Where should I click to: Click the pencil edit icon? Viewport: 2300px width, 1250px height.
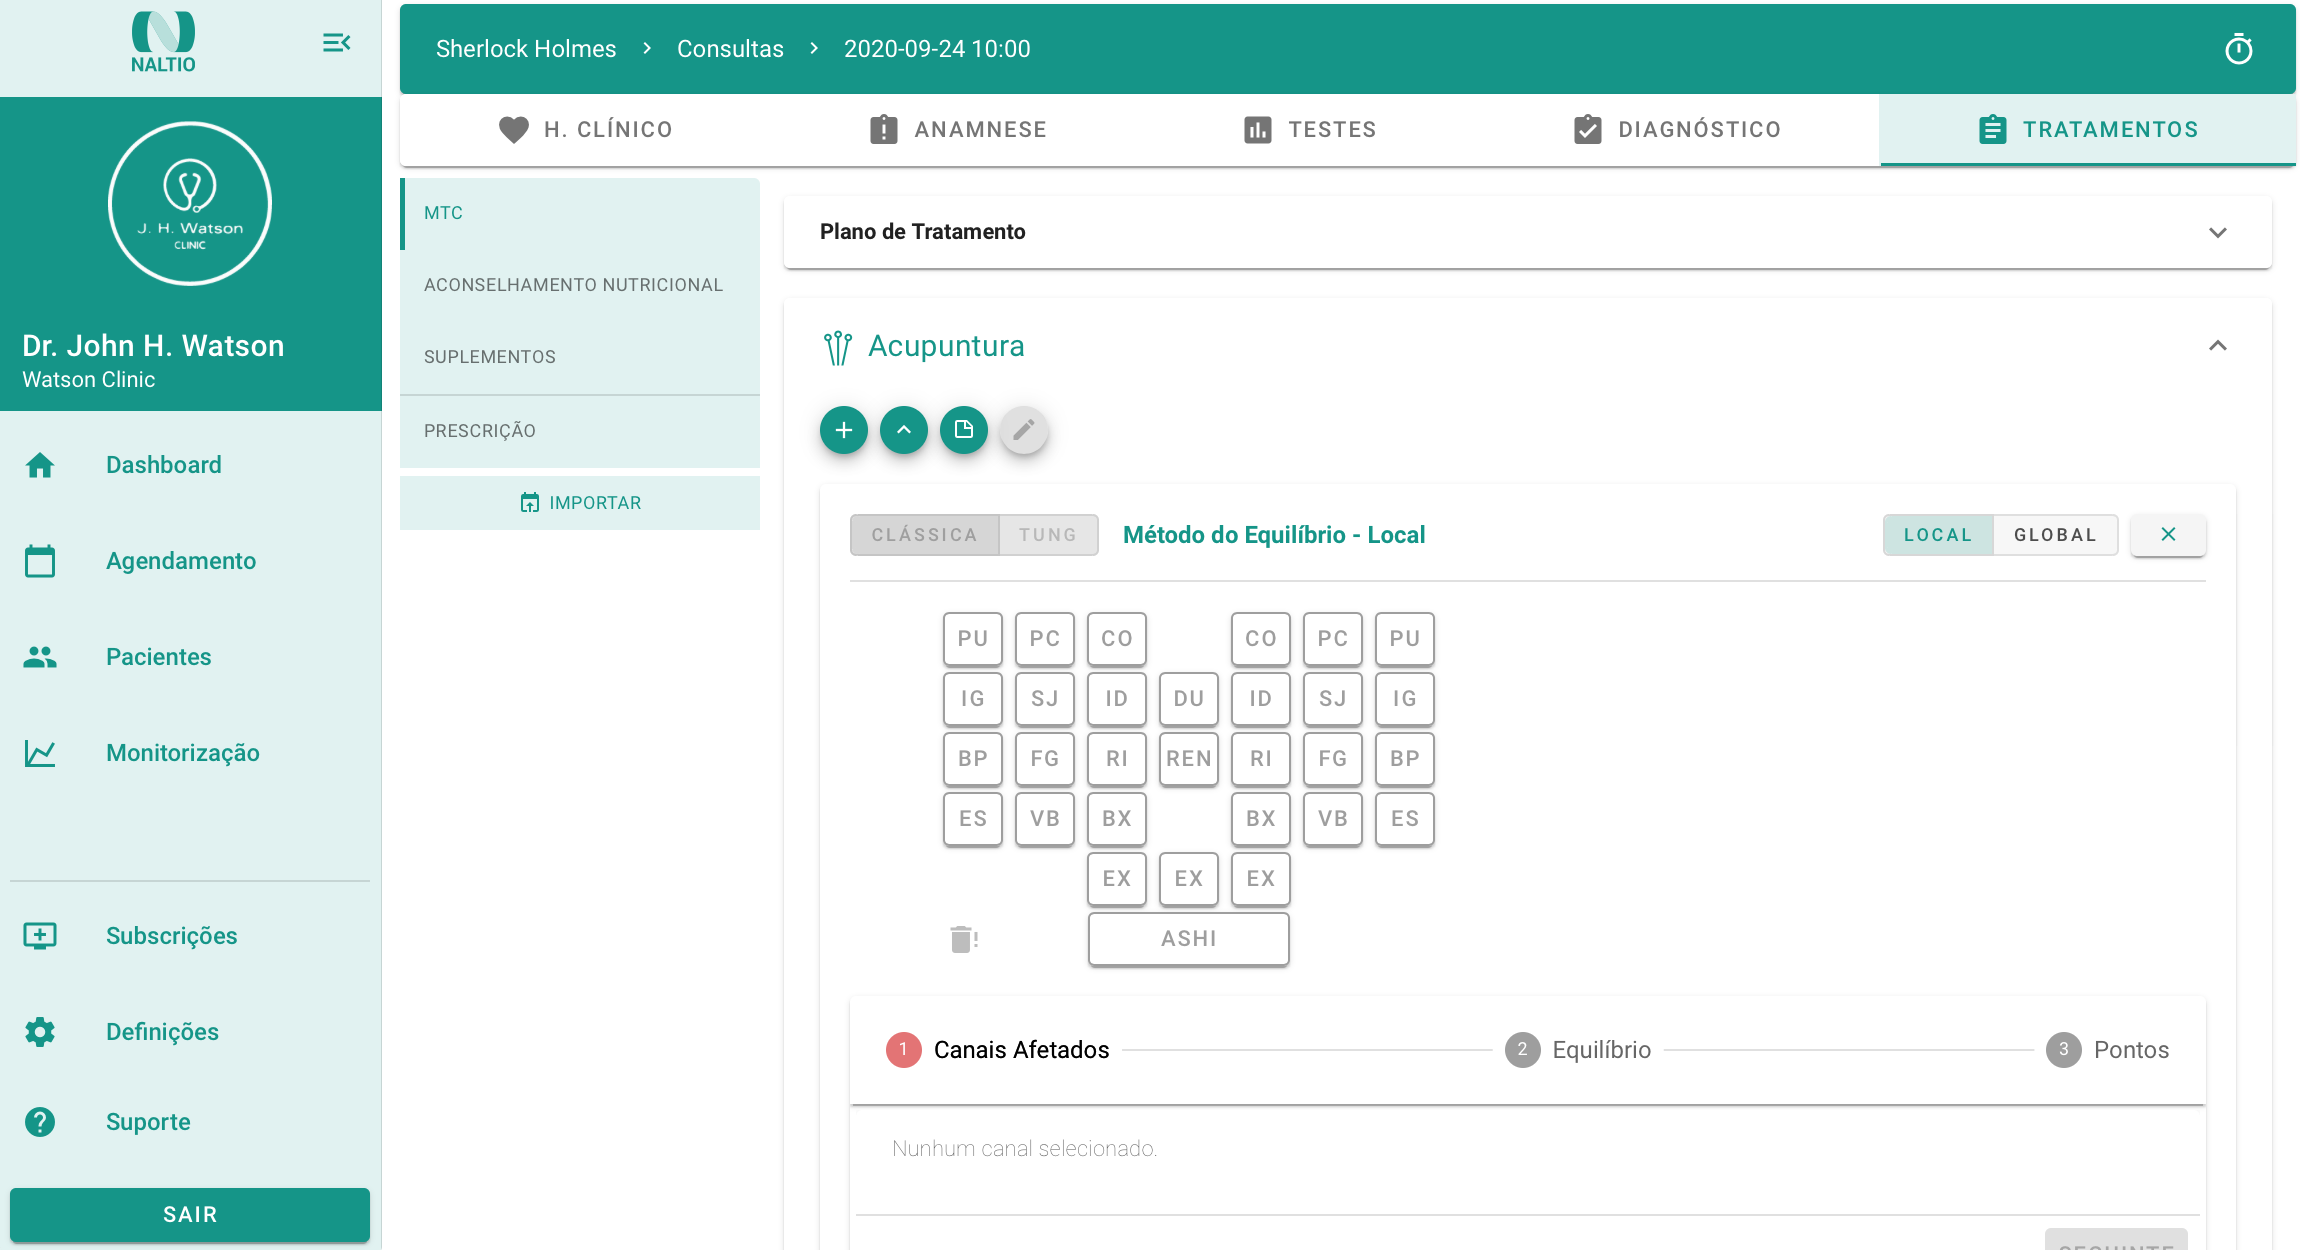pos(1023,430)
